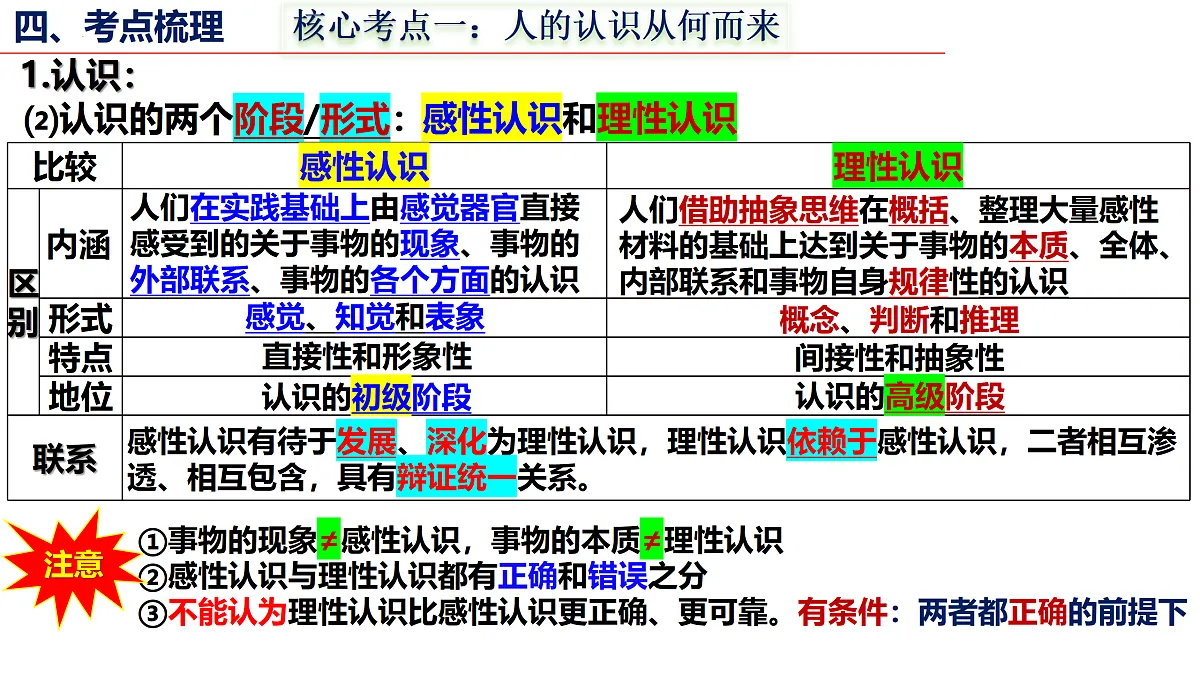The width and height of the screenshot is (1200, 675).
Task: Click the cell '间接性和抽象性'
Action: [899, 357]
